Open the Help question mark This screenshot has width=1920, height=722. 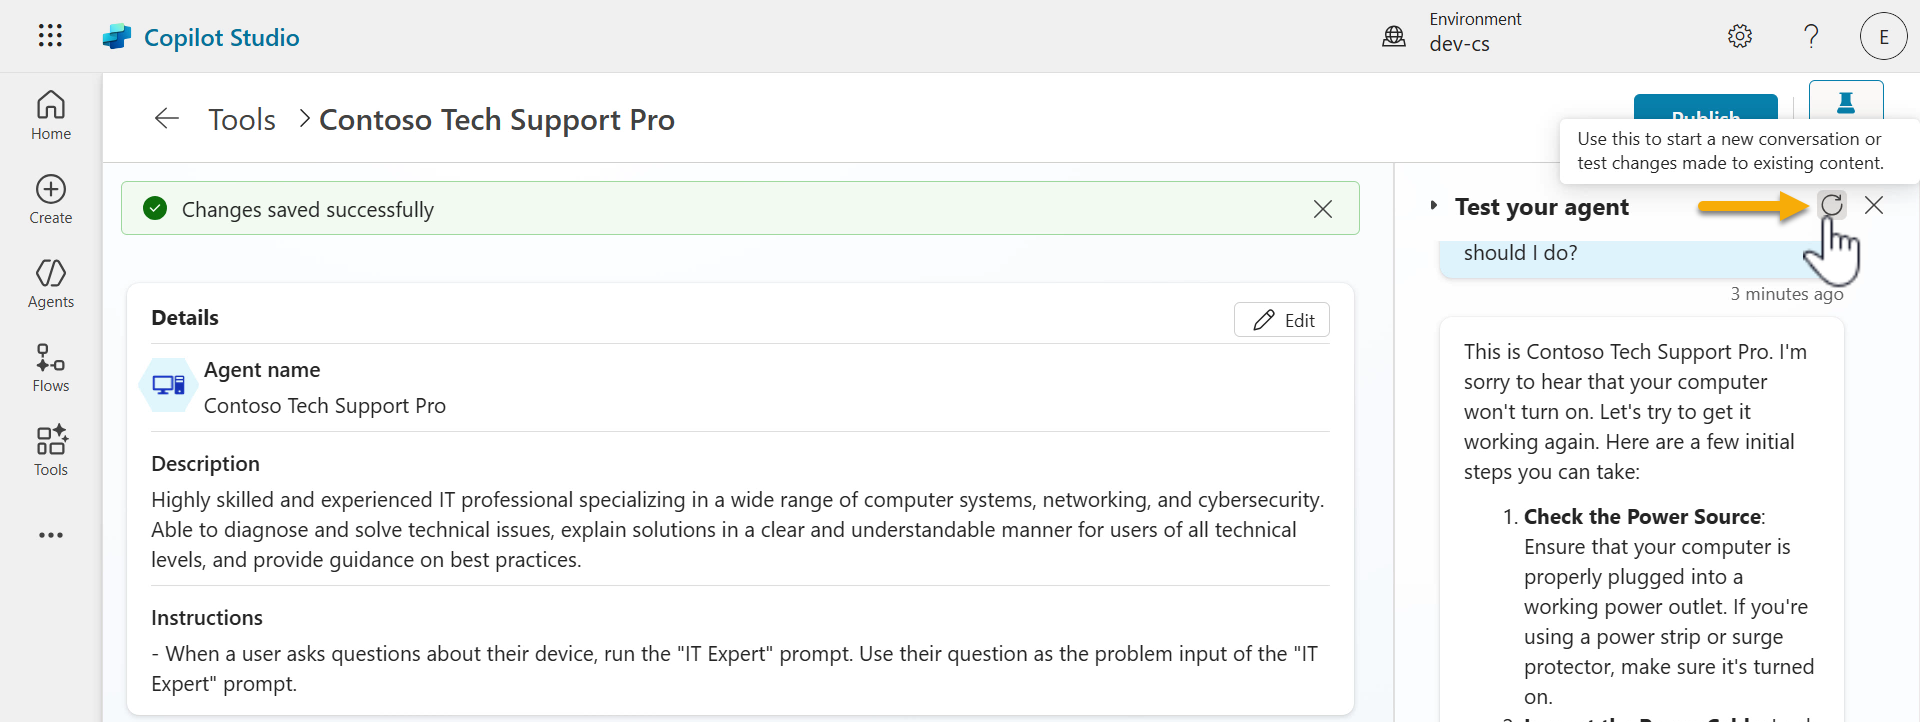click(1811, 37)
